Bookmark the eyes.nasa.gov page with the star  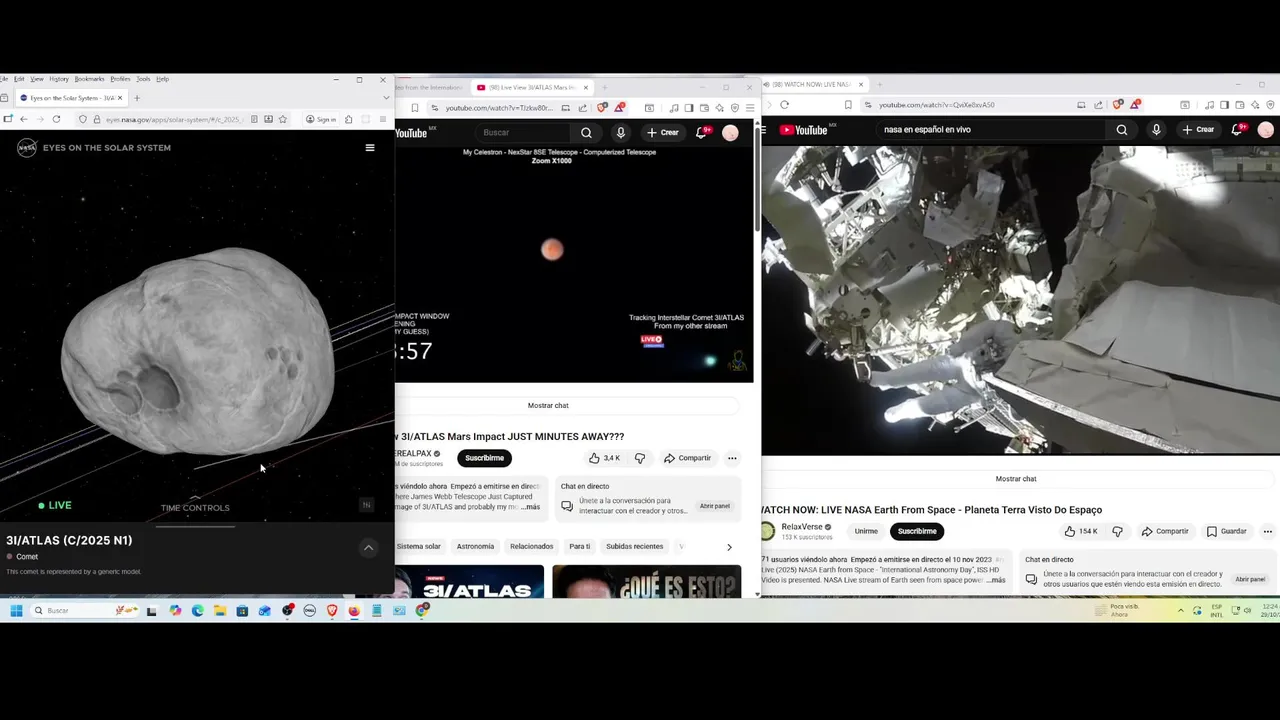click(283, 119)
